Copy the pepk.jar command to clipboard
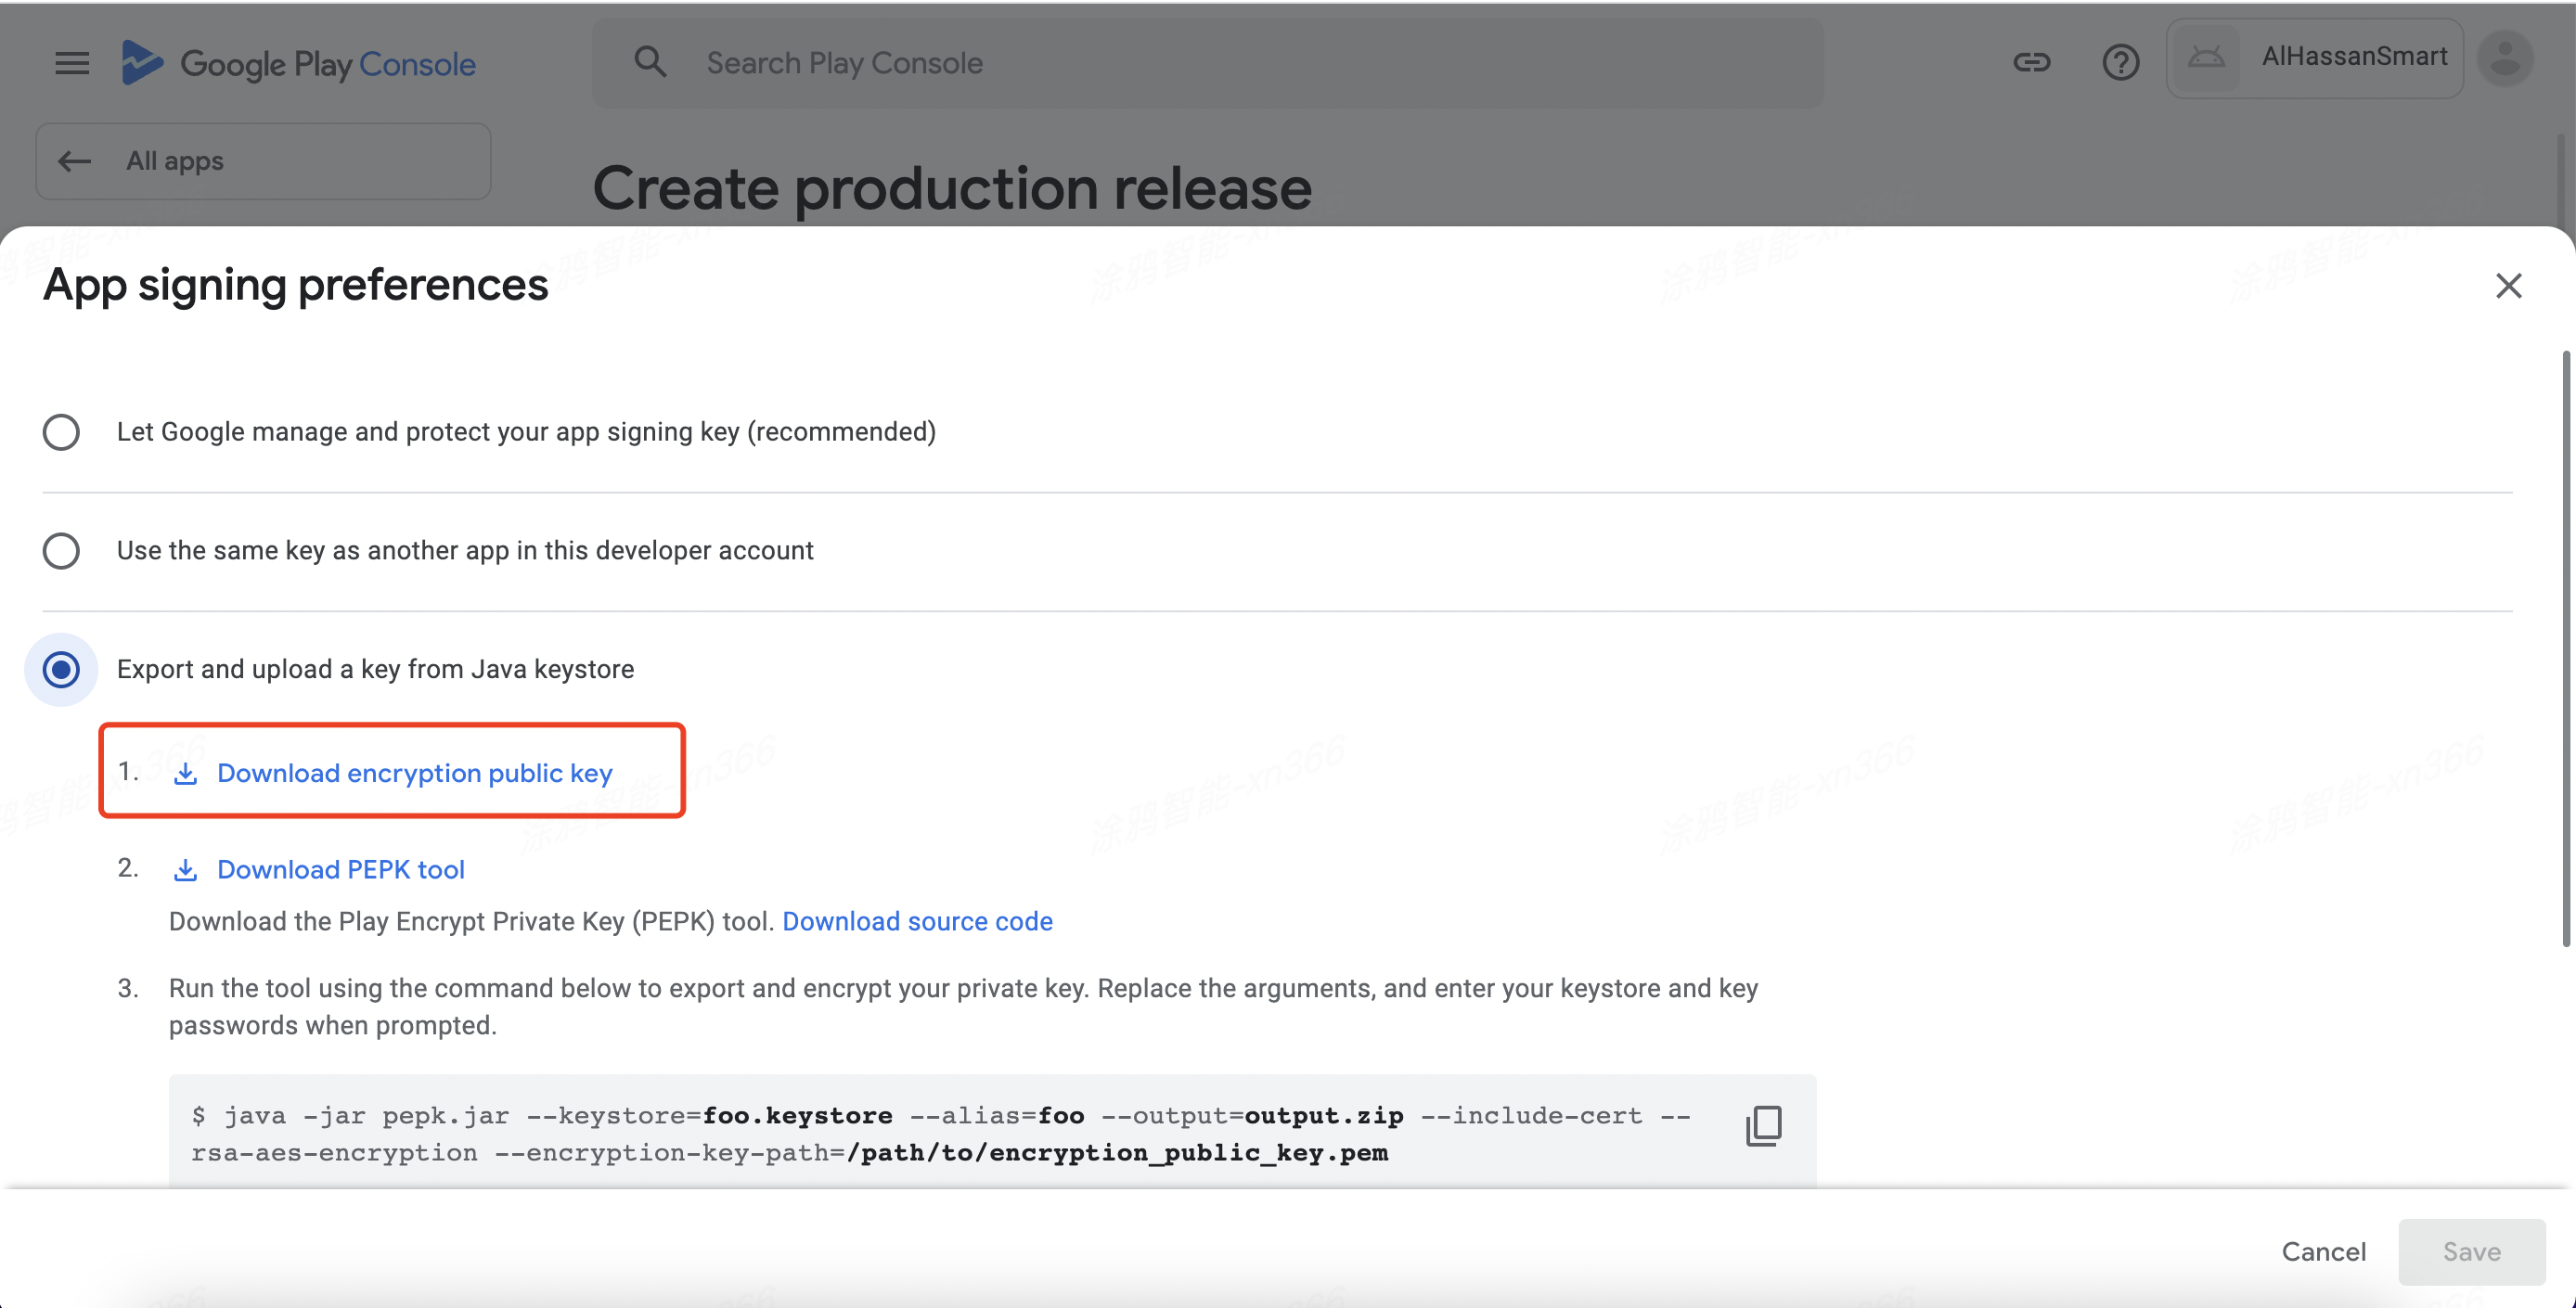Image resolution: width=2576 pixels, height=1308 pixels. point(1763,1126)
